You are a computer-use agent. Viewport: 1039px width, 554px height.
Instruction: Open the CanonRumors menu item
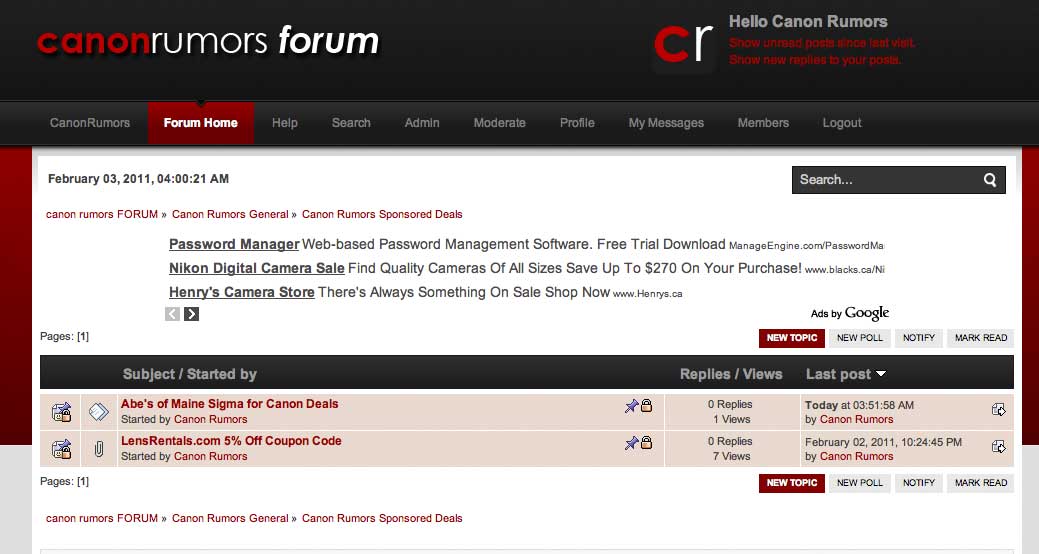point(90,123)
